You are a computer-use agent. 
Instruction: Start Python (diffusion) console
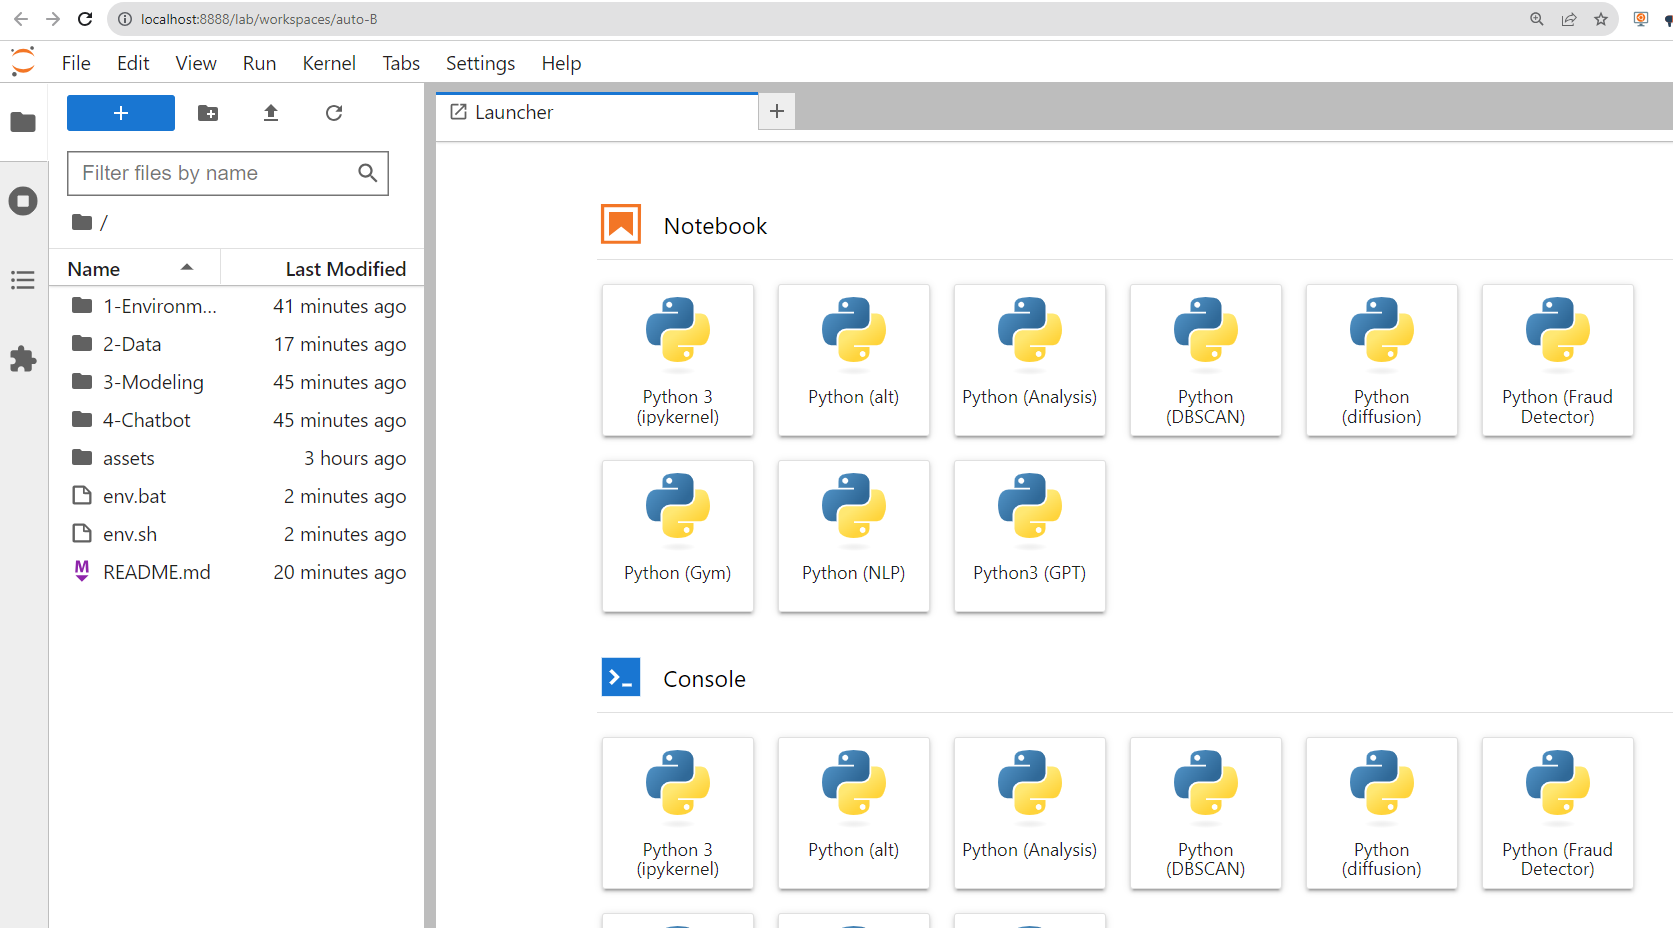click(1382, 813)
